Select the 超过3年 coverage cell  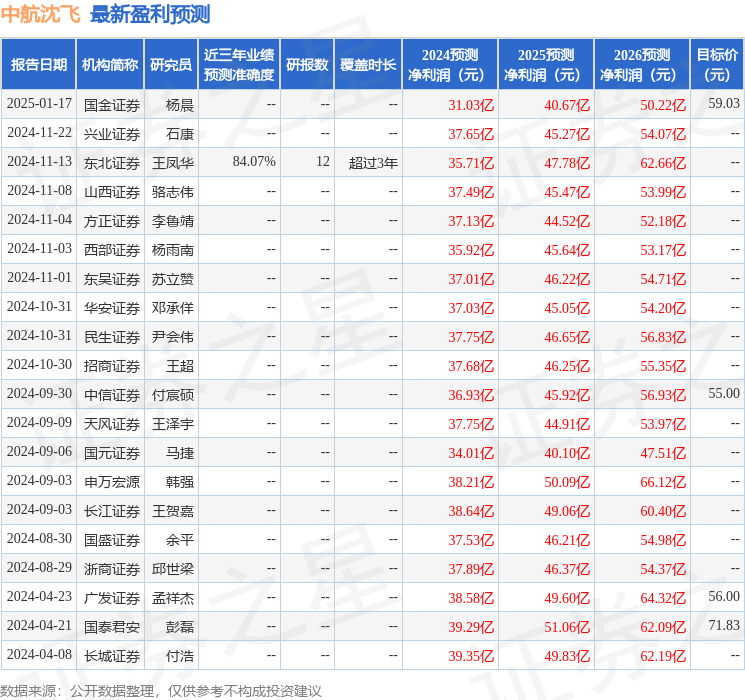[368, 163]
